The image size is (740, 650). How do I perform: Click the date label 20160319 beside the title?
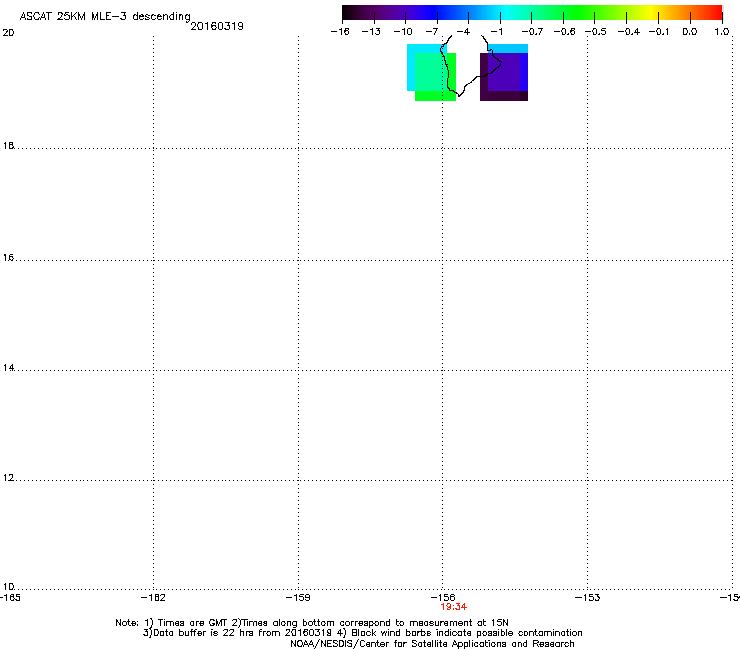pyautogui.click(x=217, y=26)
